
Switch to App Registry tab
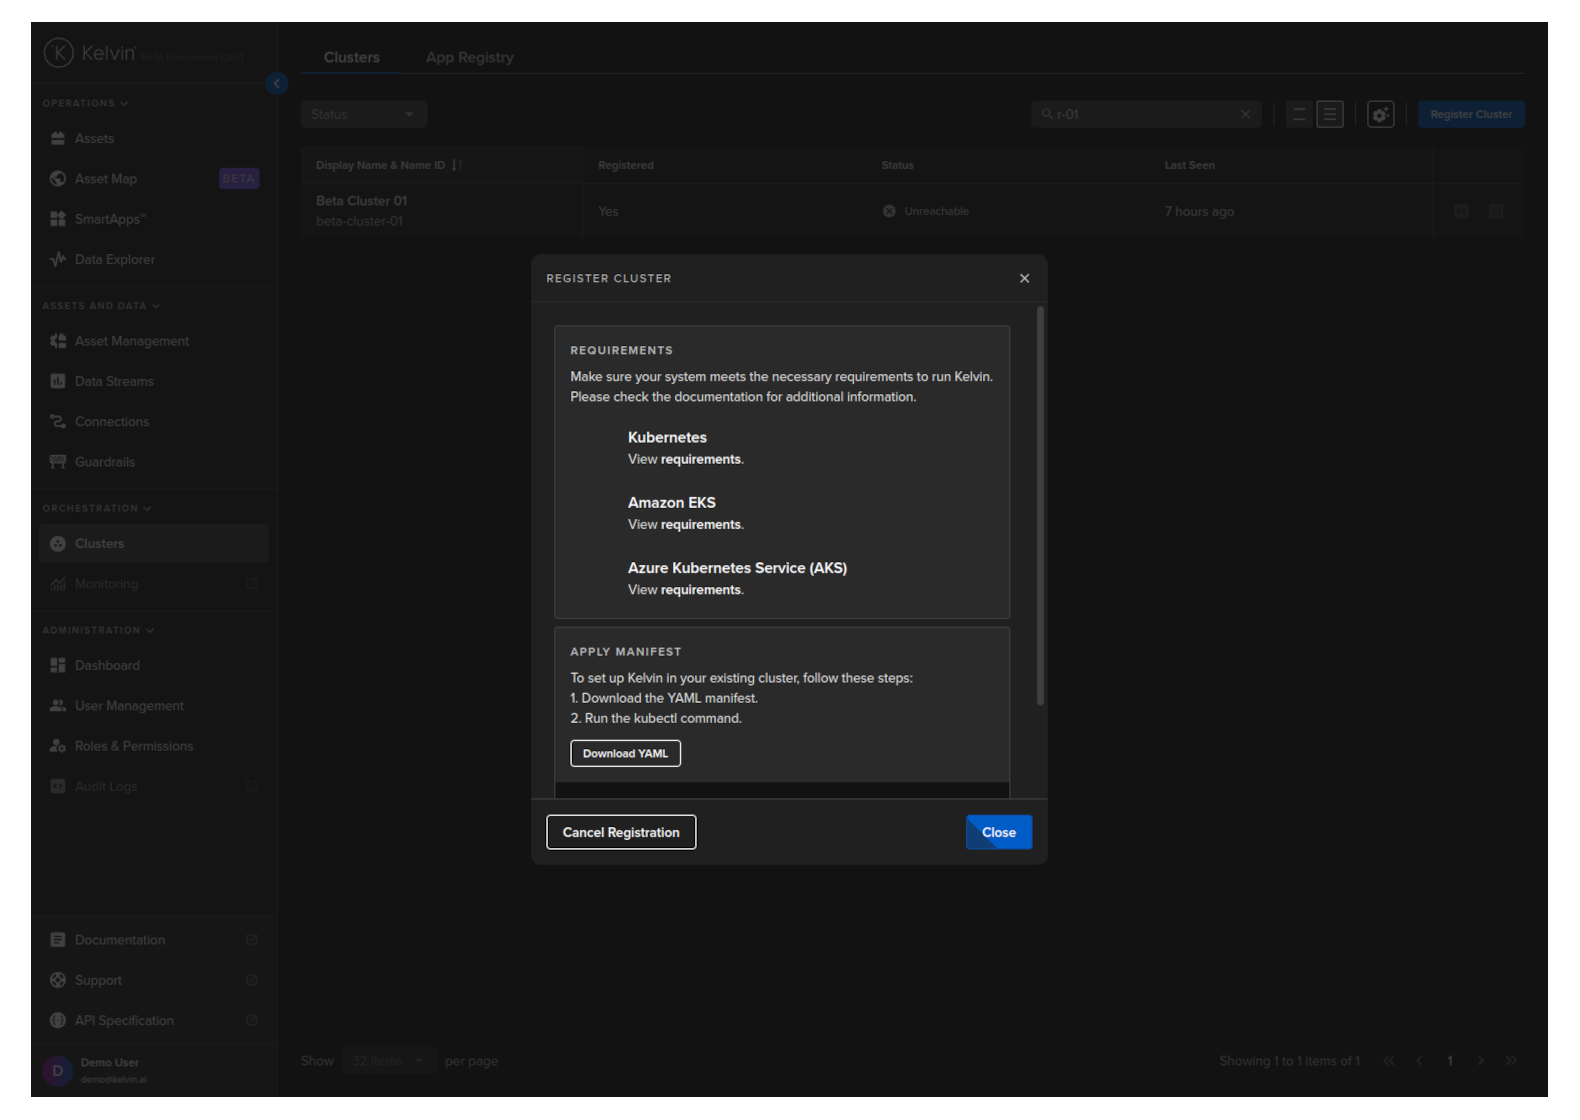pyautogui.click(x=469, y=58)
